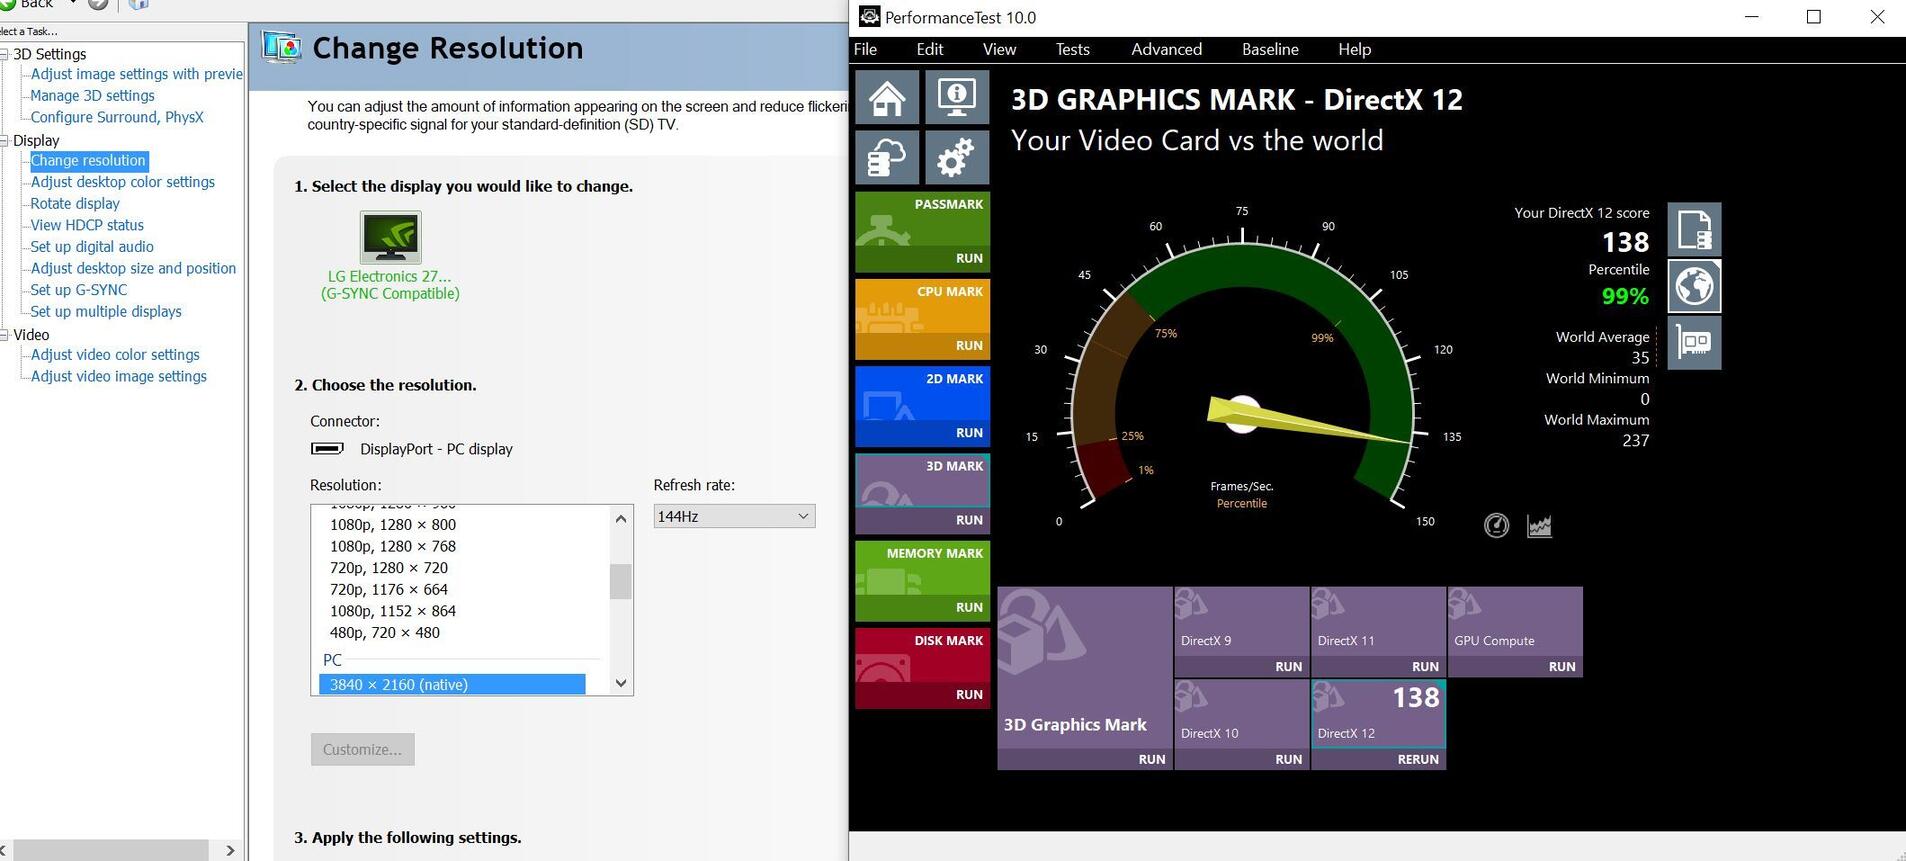Open the Tests menu
This screenshot has height=861, width=1906.
(1073, 49)
